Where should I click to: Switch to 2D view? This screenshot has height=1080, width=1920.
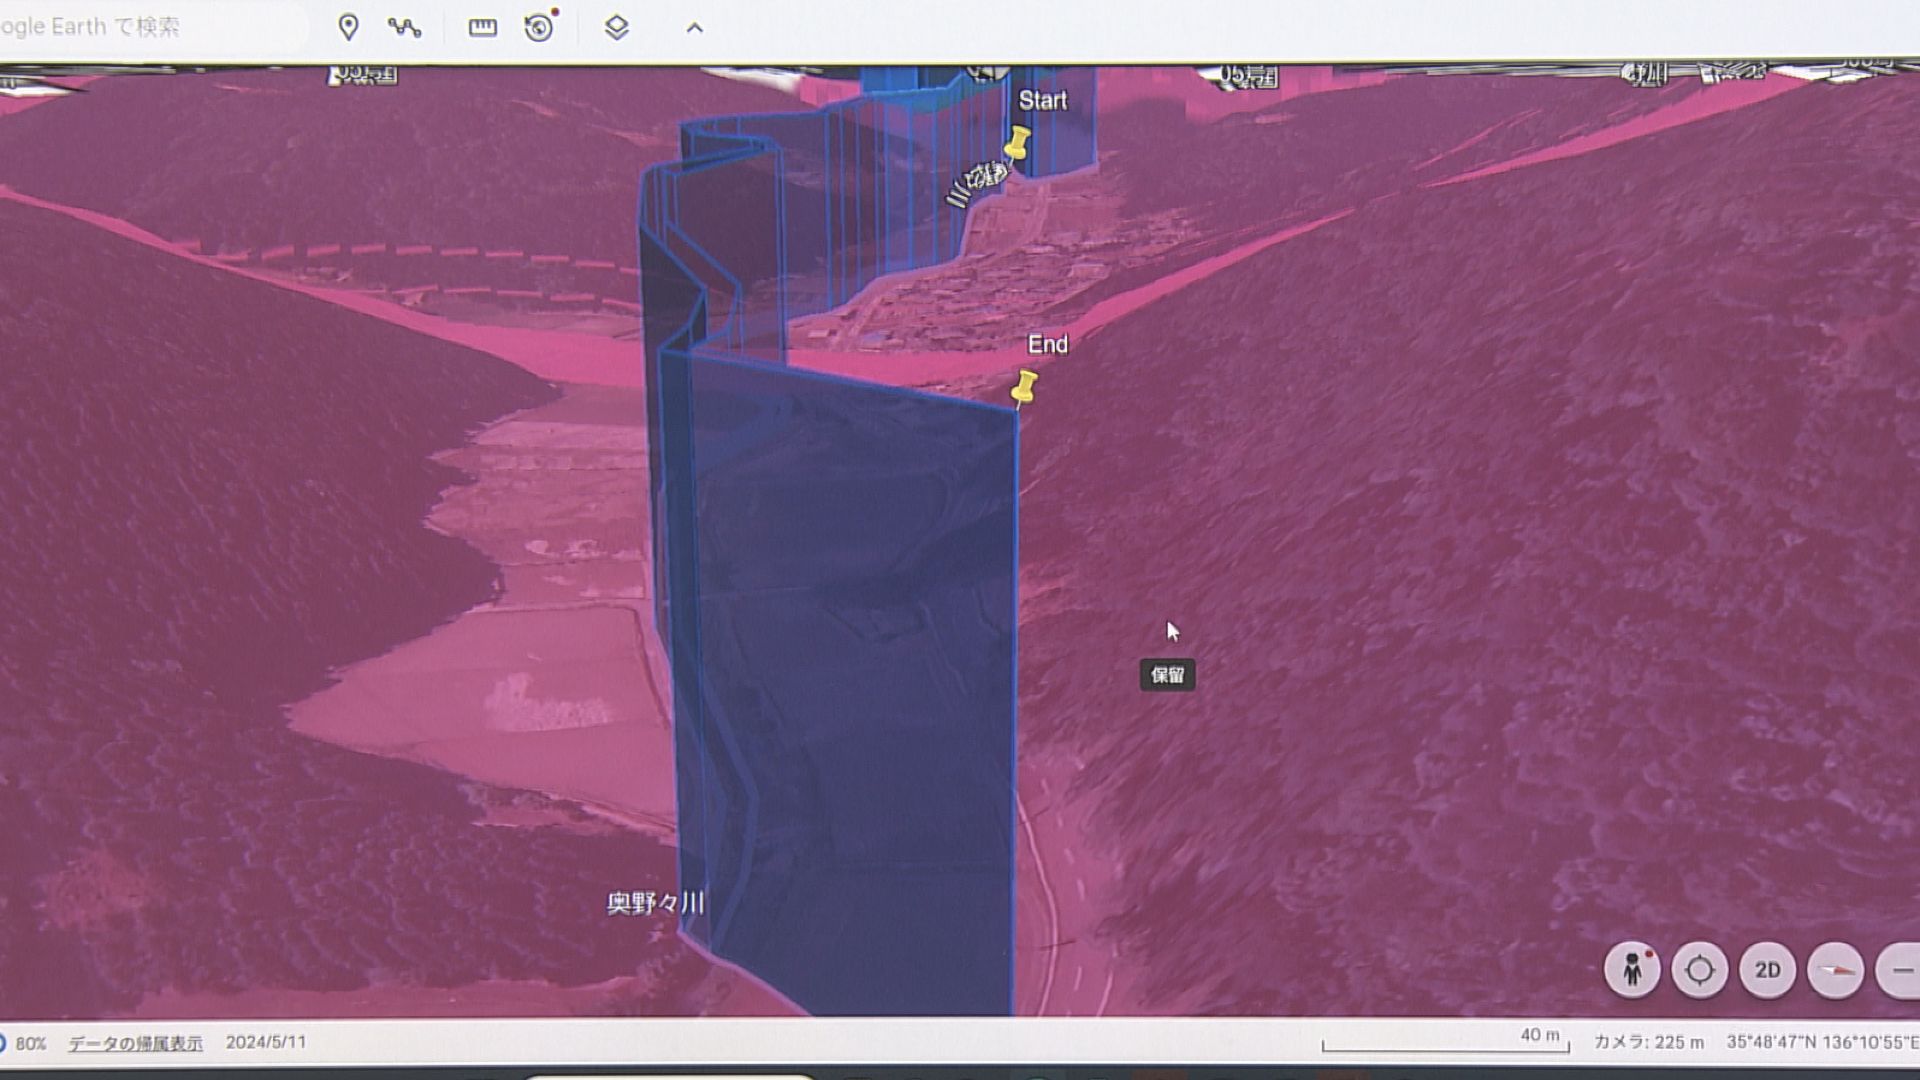1767,969
